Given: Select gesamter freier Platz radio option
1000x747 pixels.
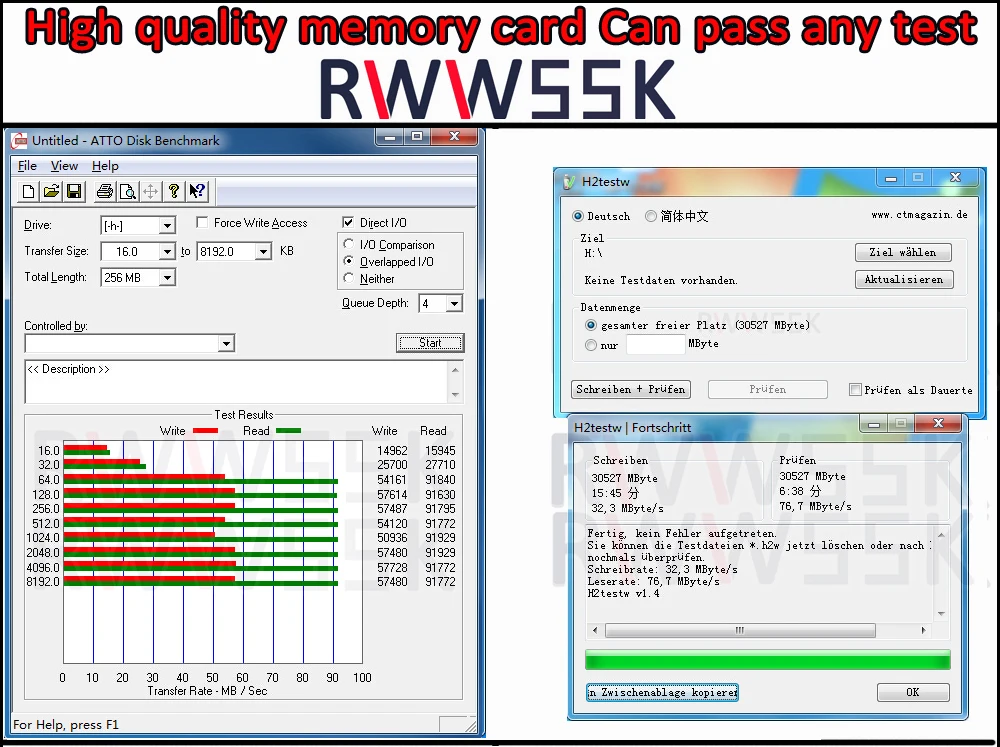Looking at the screenshot, I should click(x=591, y=325).
